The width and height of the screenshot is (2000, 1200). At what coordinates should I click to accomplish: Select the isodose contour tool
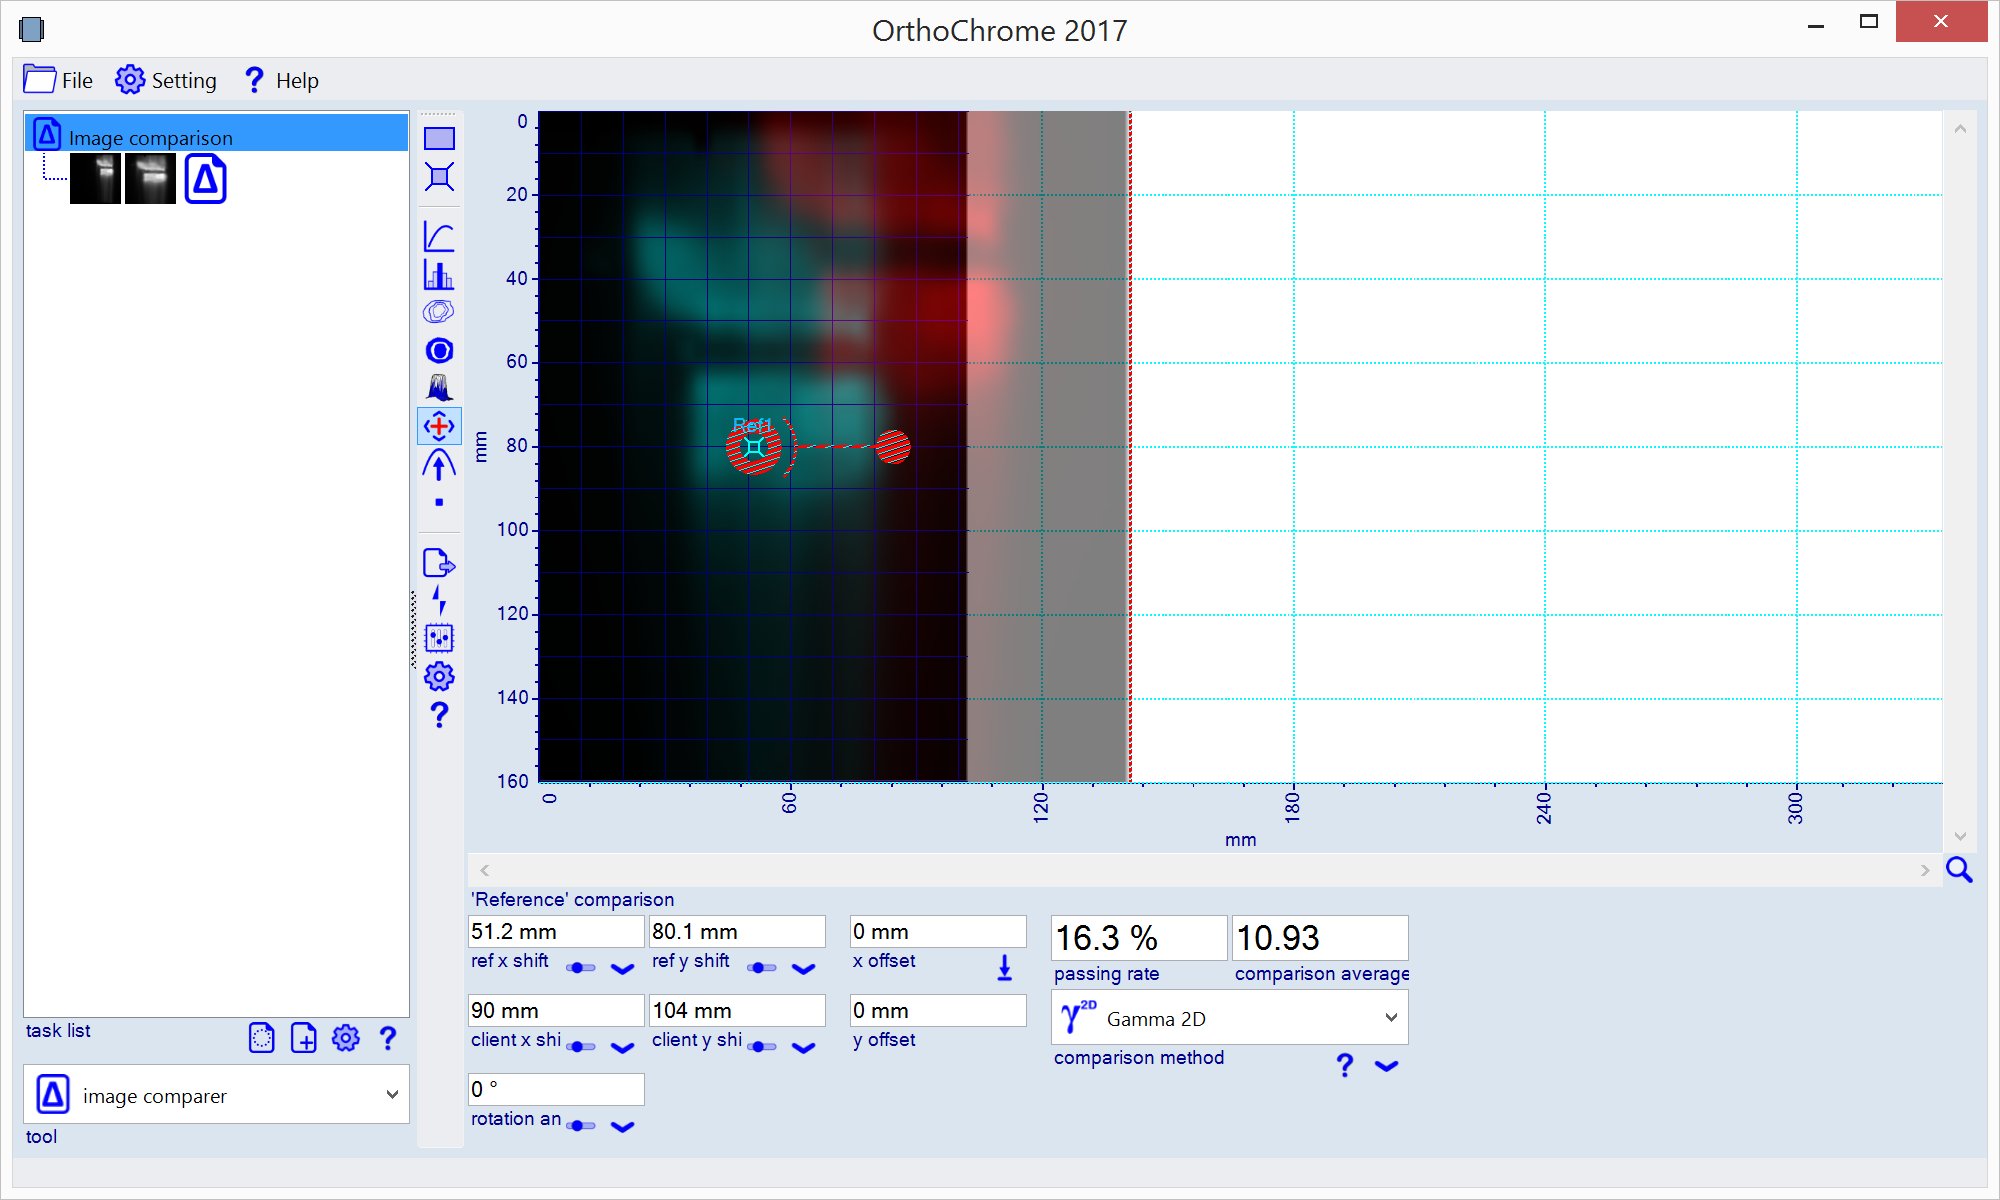(x=439, y=312)
